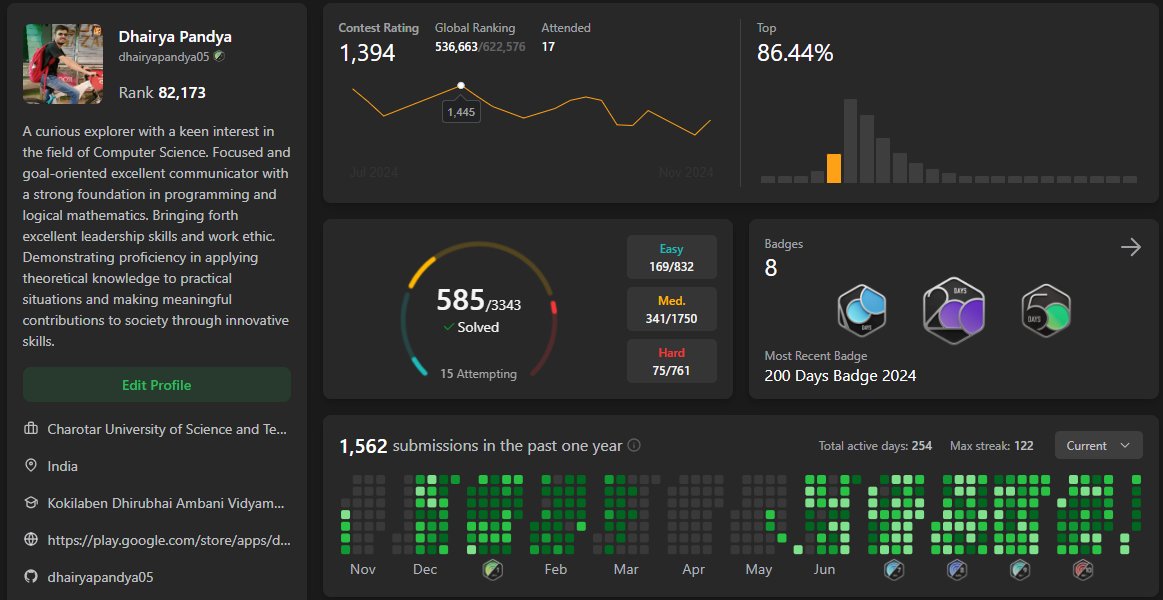
Task: Click the Charotar University of Science text
Action: [166, 429]
